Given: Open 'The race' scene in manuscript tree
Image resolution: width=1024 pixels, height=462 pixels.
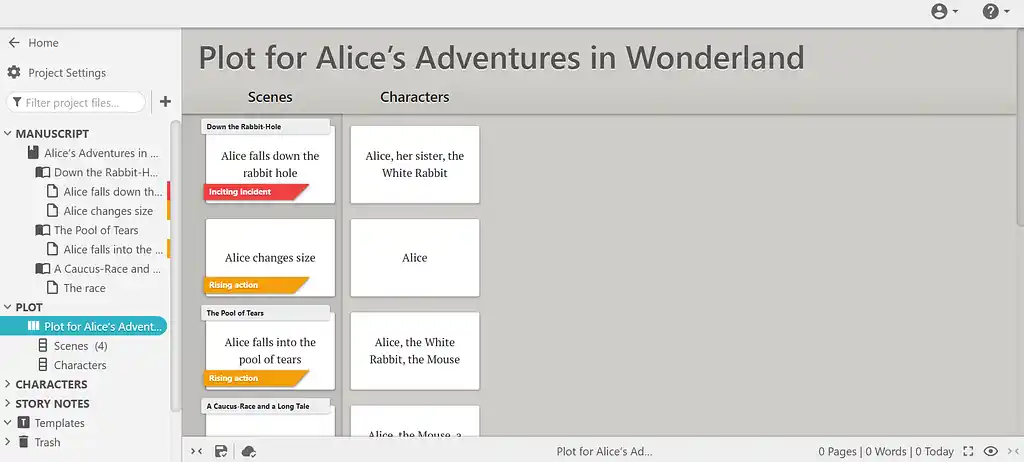Looking at the screenshot, I should (84, 288).
